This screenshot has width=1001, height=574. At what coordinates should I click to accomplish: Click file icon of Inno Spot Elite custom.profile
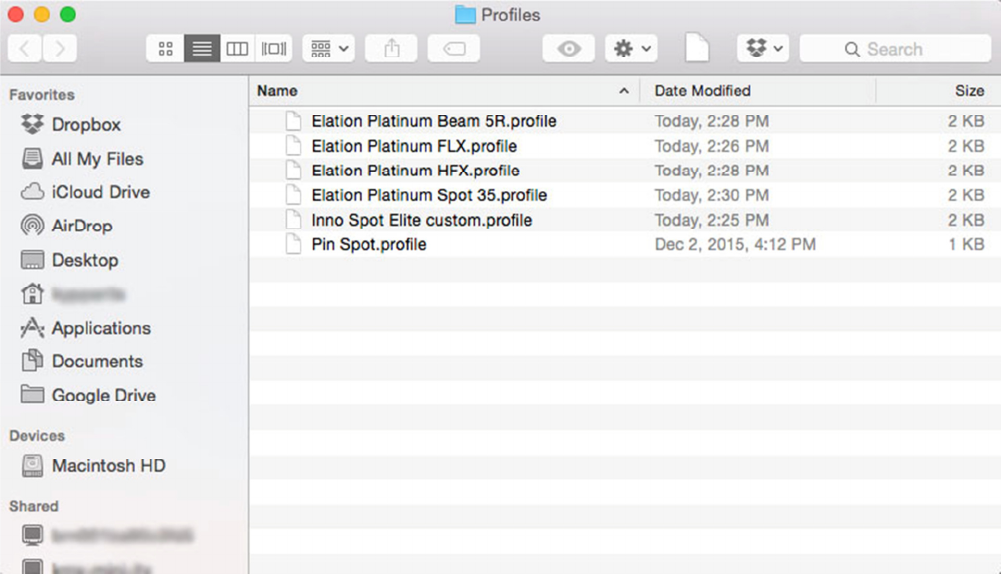(x=293, y=220)
